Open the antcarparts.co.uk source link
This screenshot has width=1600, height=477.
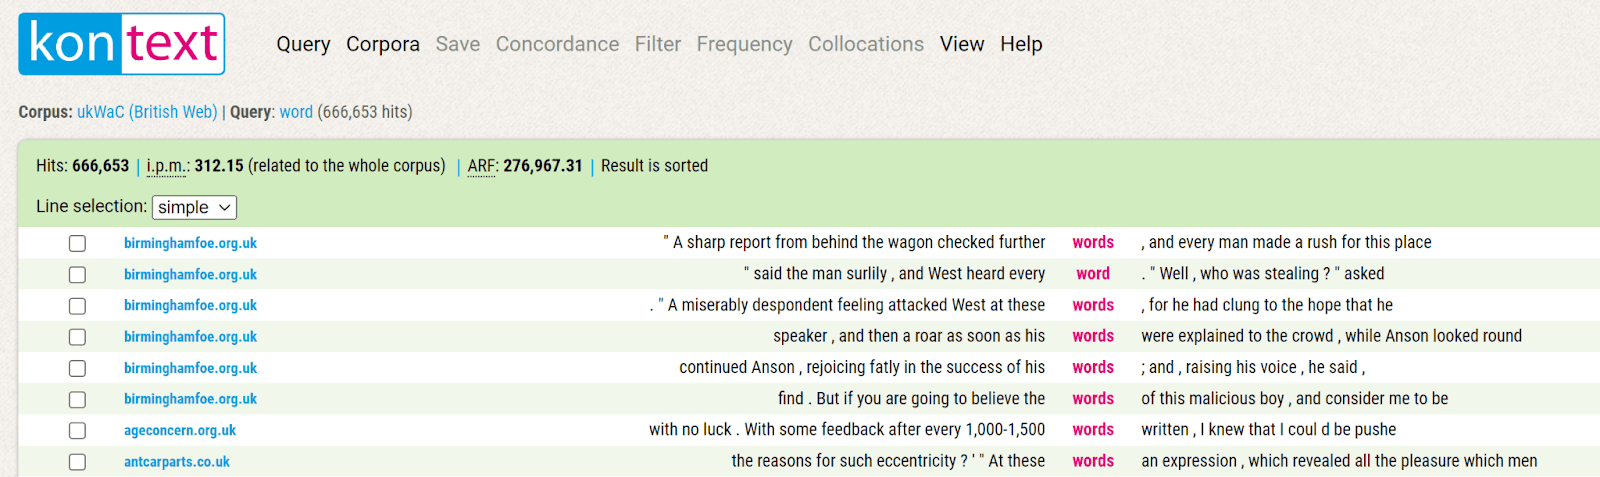tap(177, 462)
